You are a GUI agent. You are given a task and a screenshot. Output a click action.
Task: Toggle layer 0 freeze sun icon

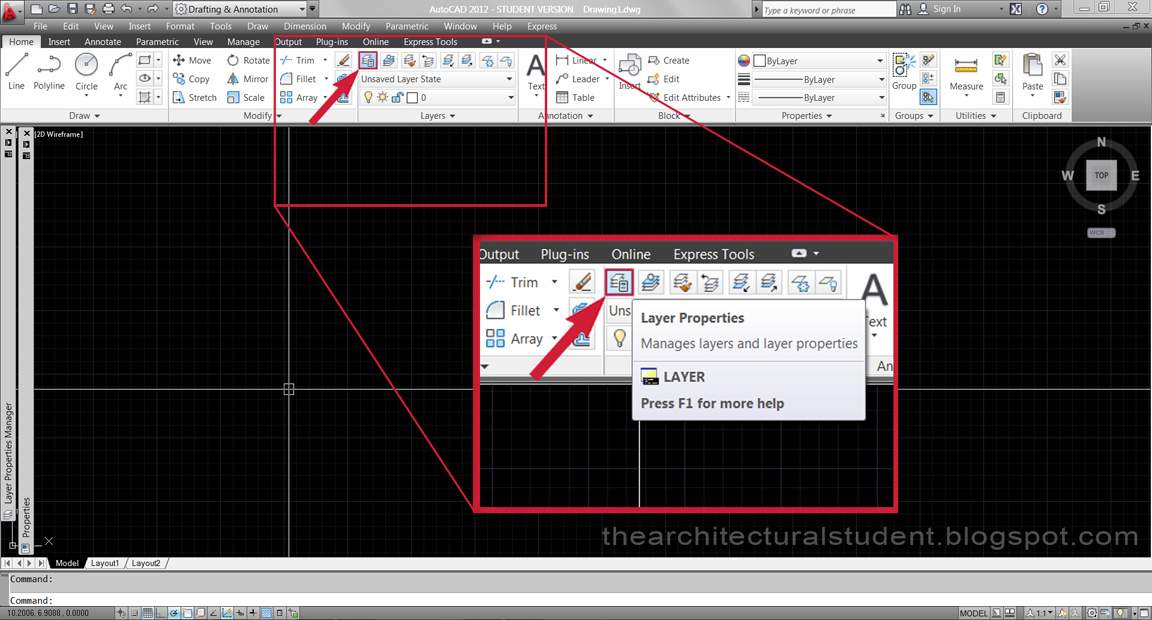tap(382, 97)
